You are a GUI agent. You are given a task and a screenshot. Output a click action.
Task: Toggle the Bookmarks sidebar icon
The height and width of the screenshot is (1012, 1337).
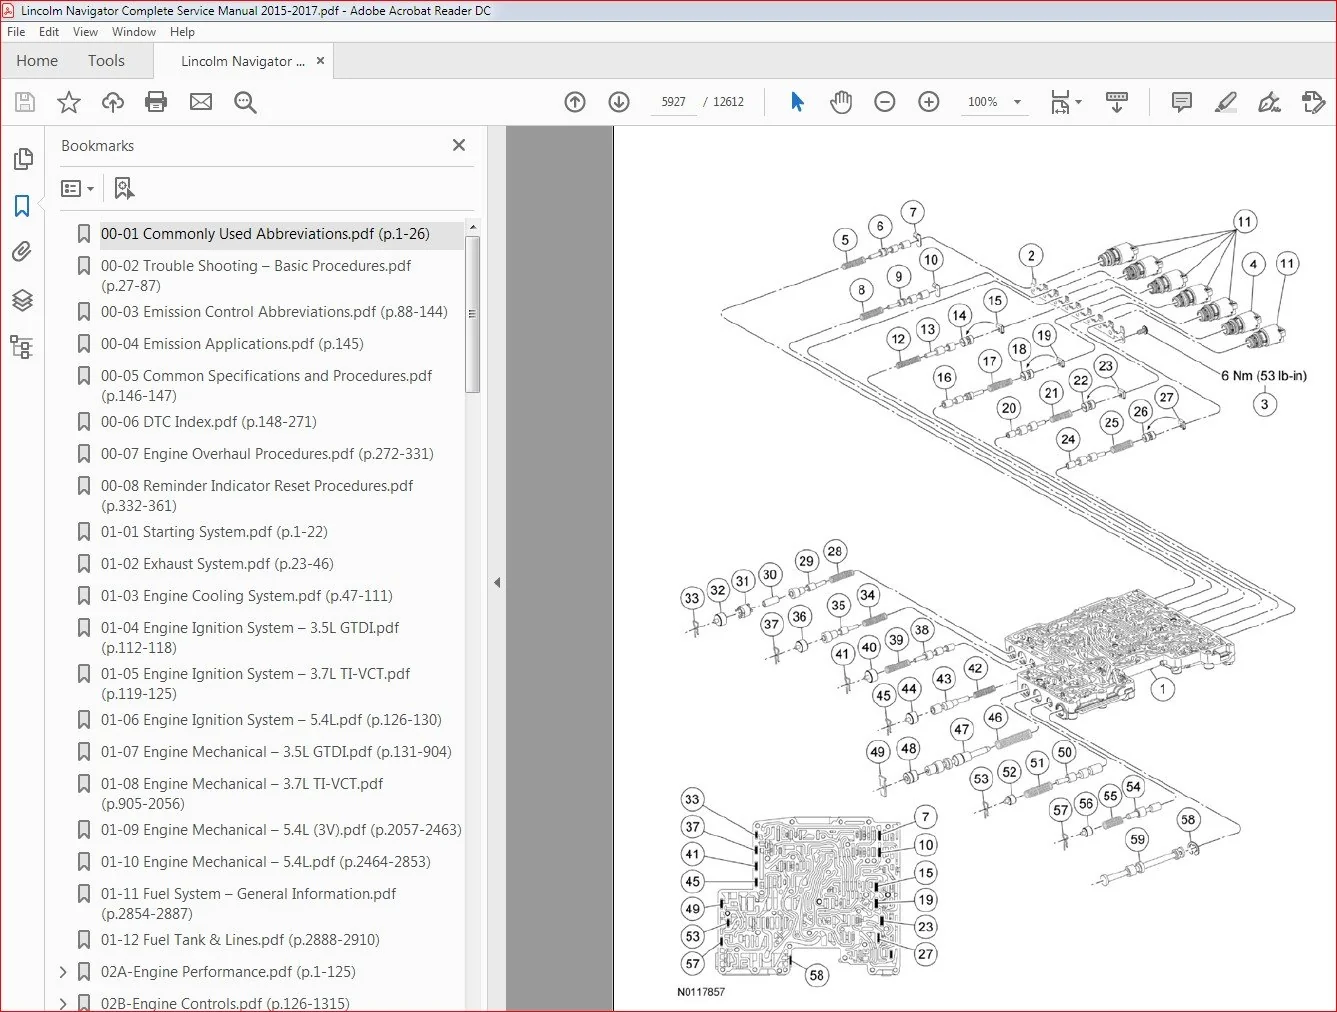(x=22, y=206)
